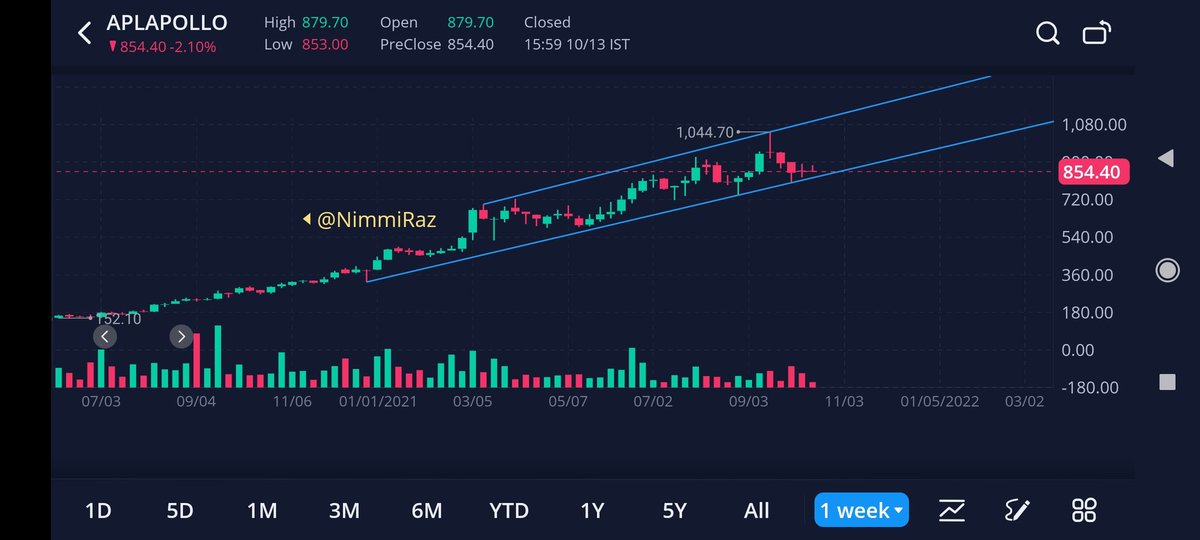Tap the 07/03 date axis label
Screen dimensions: 1200x540
(x=101, y=401)
